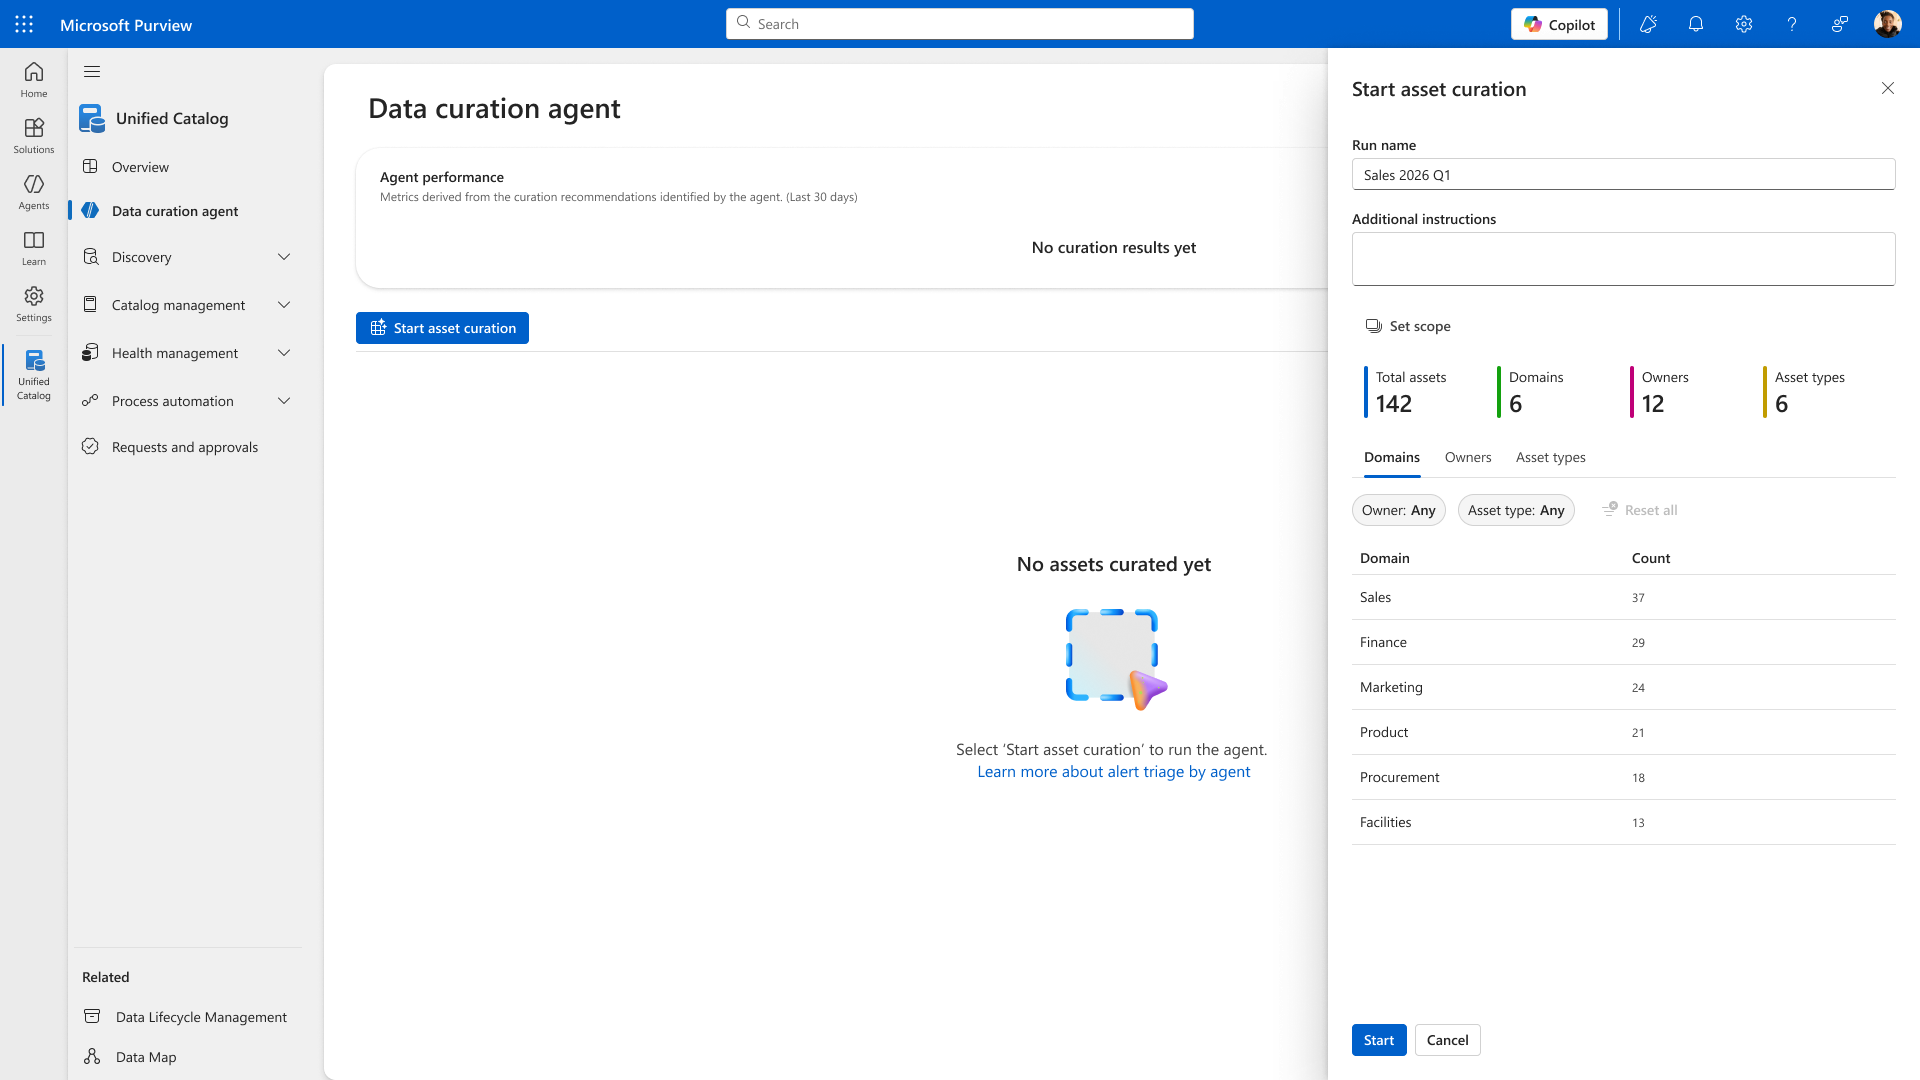The height and width of the screenshot is (1080, 1920).
Task: Open the notifications bell icon
Action: 1696,24
